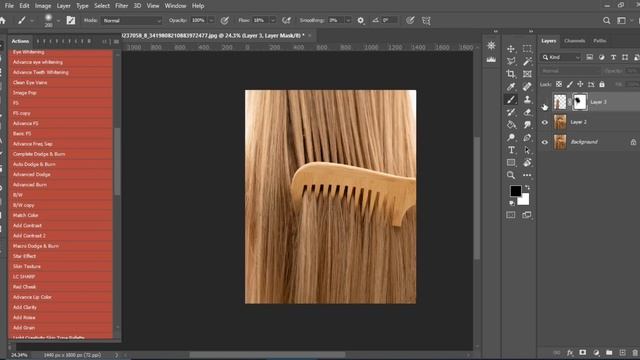
Task: Reset default foreground and background colors
Action: [x=512, y=203]
